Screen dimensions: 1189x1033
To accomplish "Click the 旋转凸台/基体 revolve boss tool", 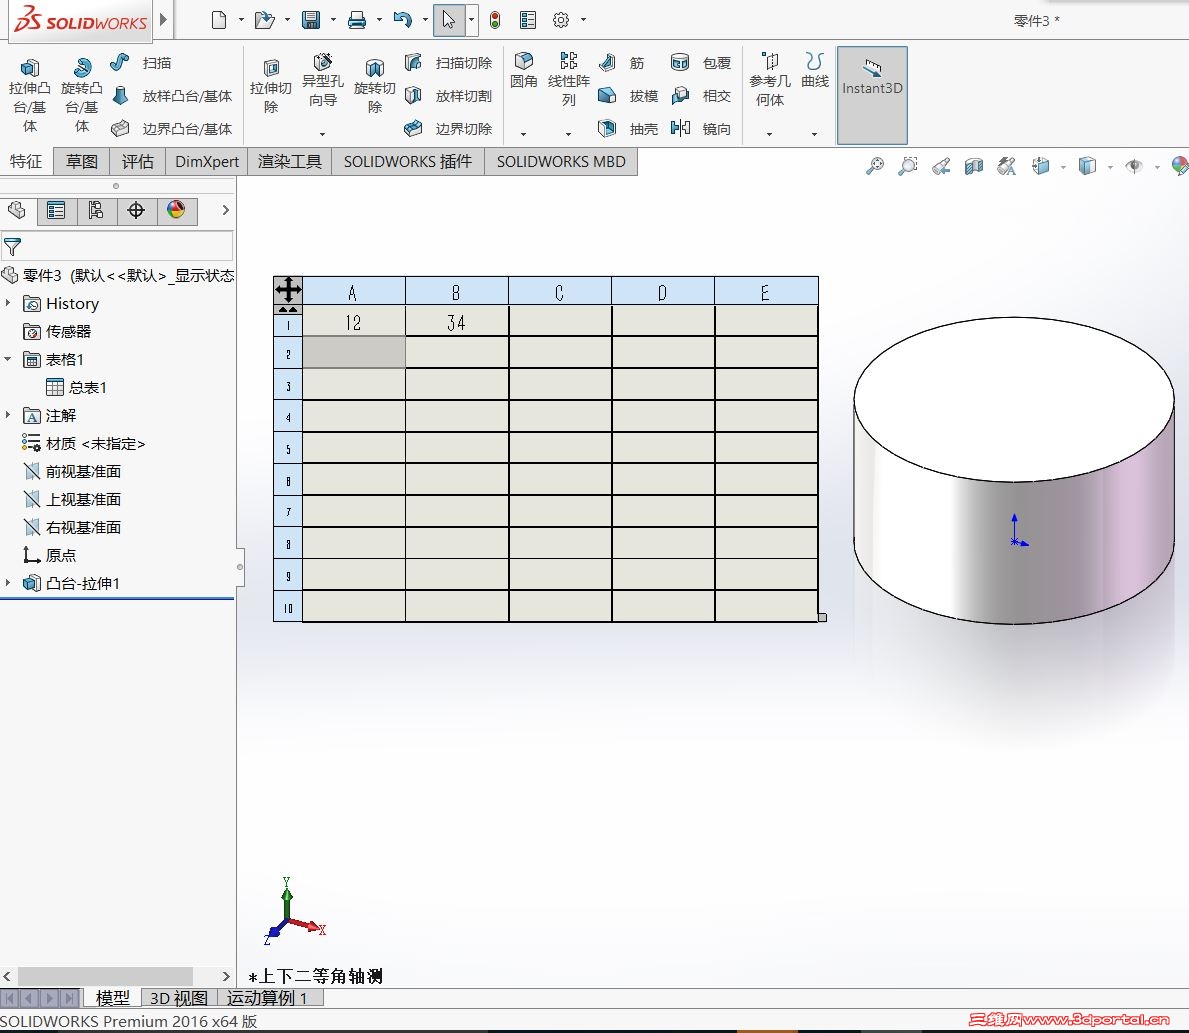I will click(x=82, y=96).
